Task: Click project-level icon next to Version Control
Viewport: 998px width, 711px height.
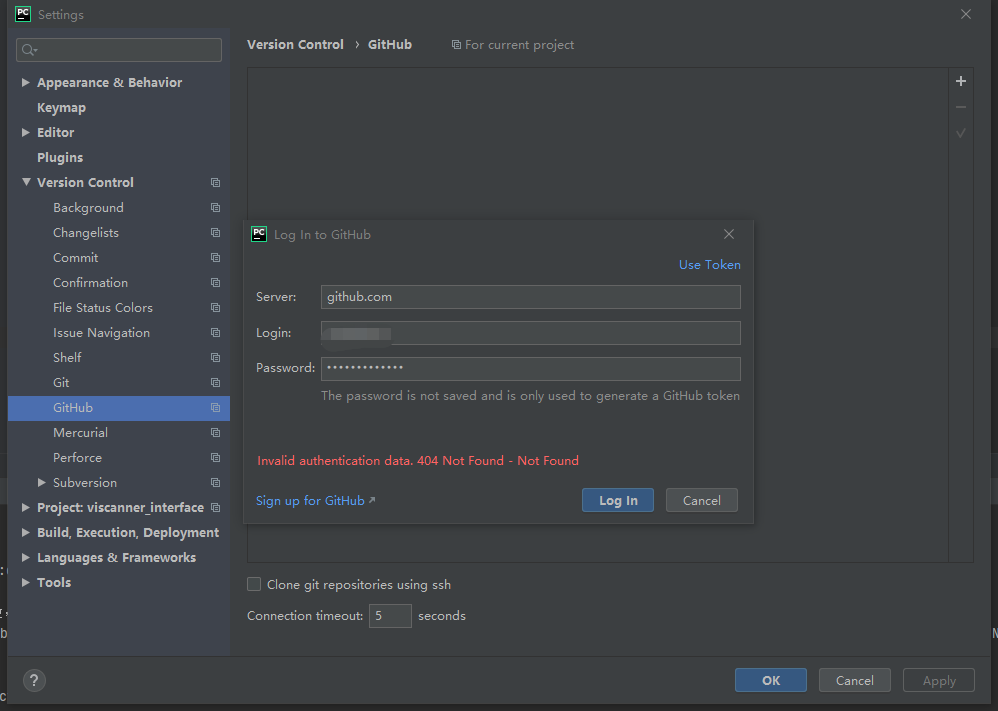Action: click(x=215, y=183)
